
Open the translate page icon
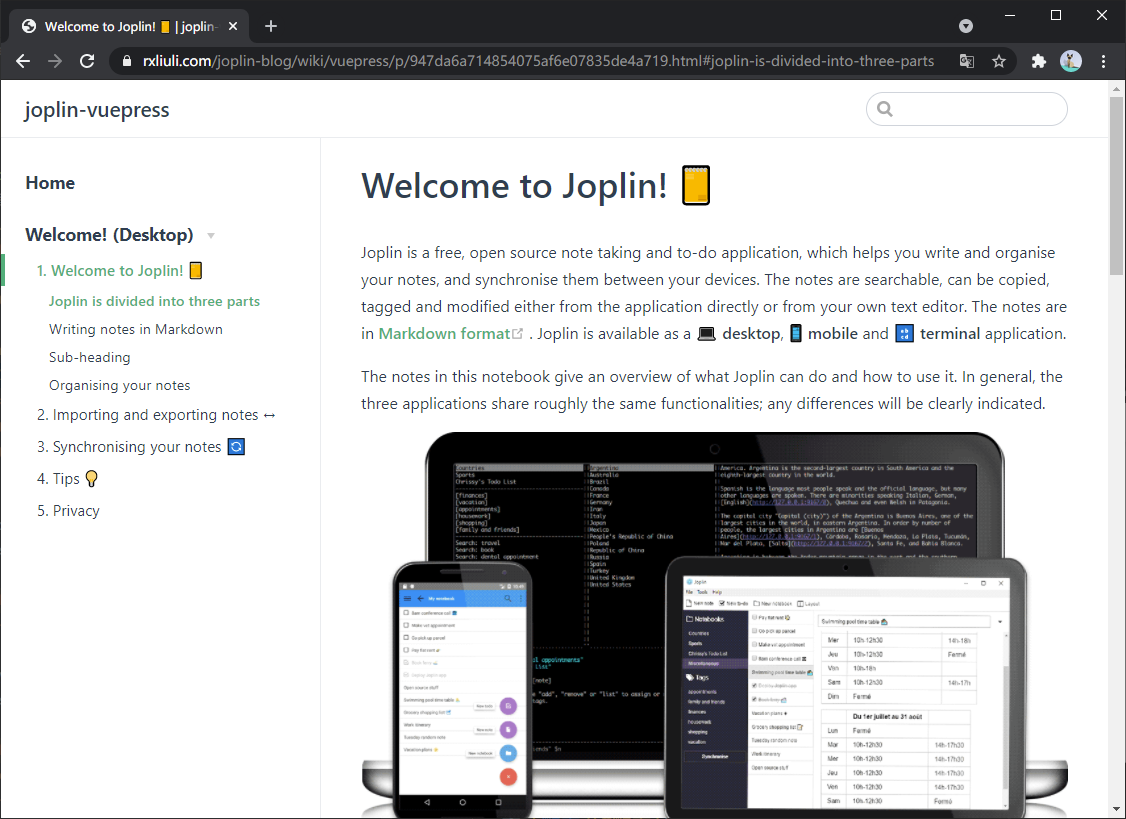tap(967, 61)
